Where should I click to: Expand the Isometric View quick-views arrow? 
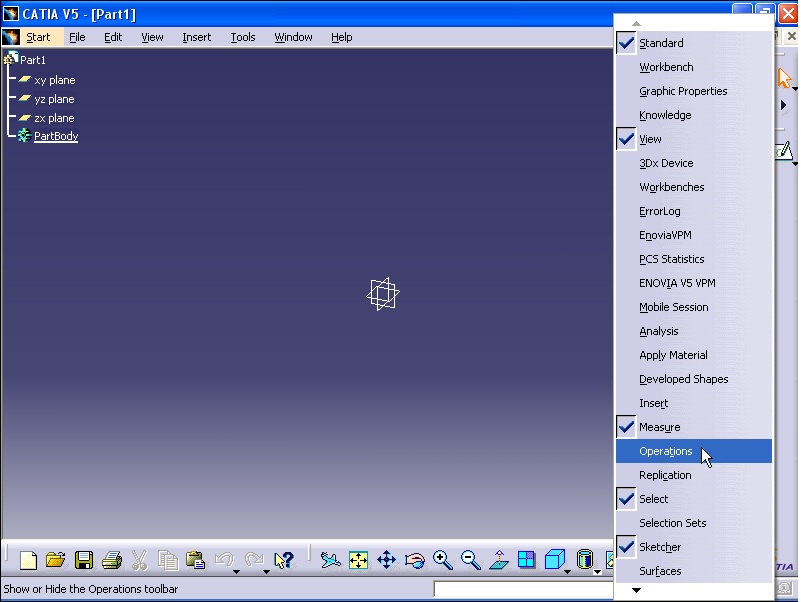coord(567,571)
